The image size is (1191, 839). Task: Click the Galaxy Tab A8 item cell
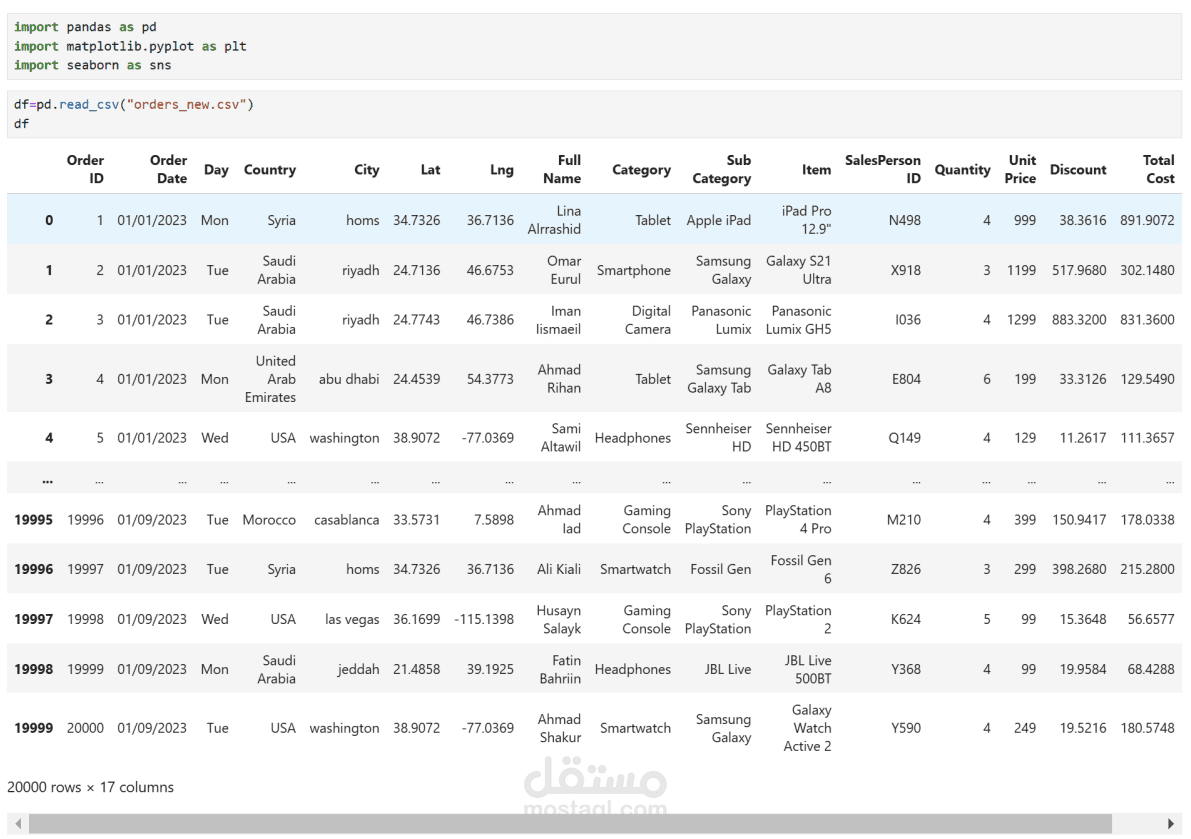coord(799,379)
